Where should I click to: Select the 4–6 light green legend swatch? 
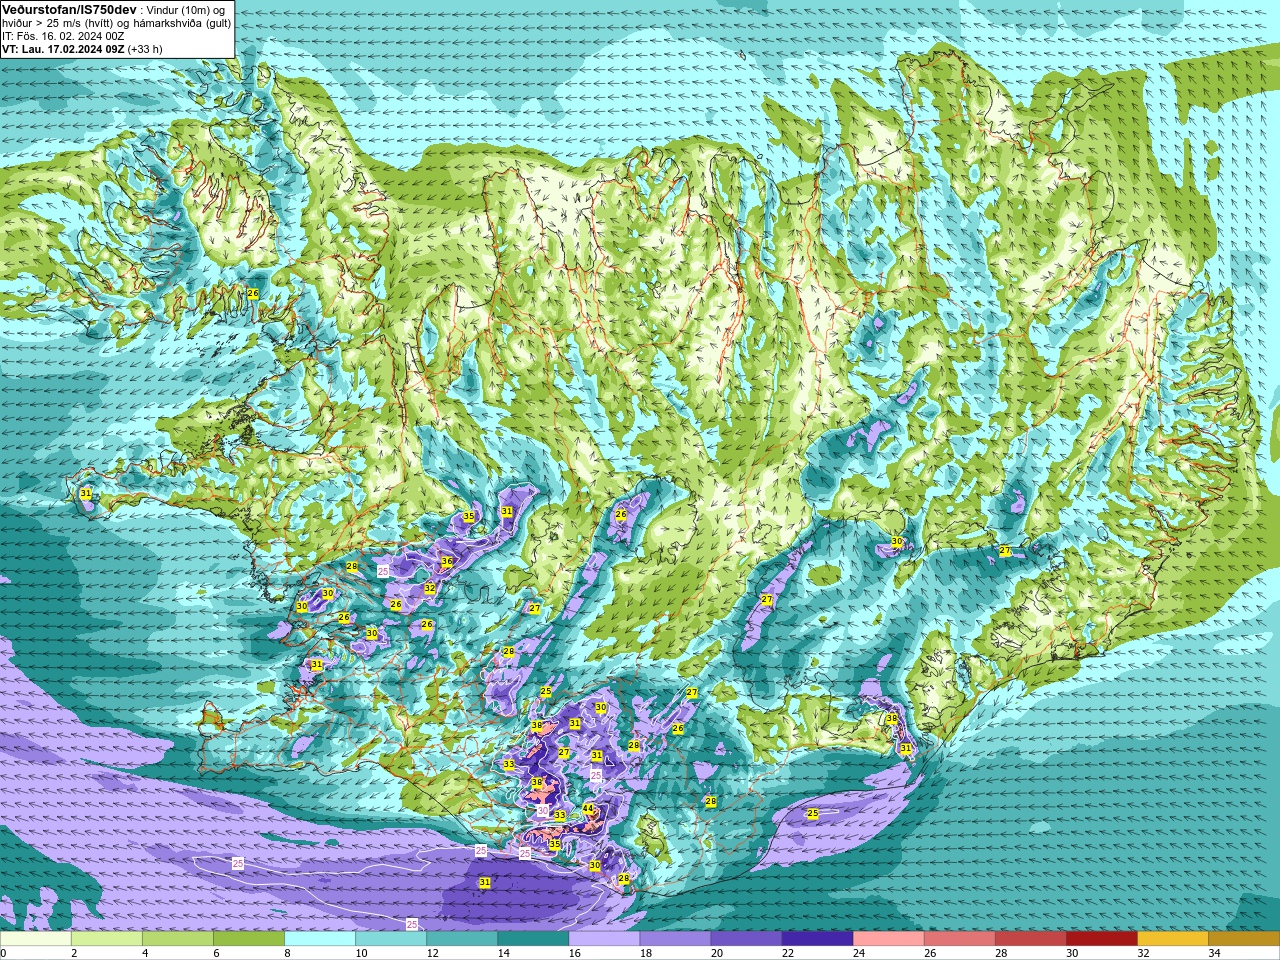(178, 939)
